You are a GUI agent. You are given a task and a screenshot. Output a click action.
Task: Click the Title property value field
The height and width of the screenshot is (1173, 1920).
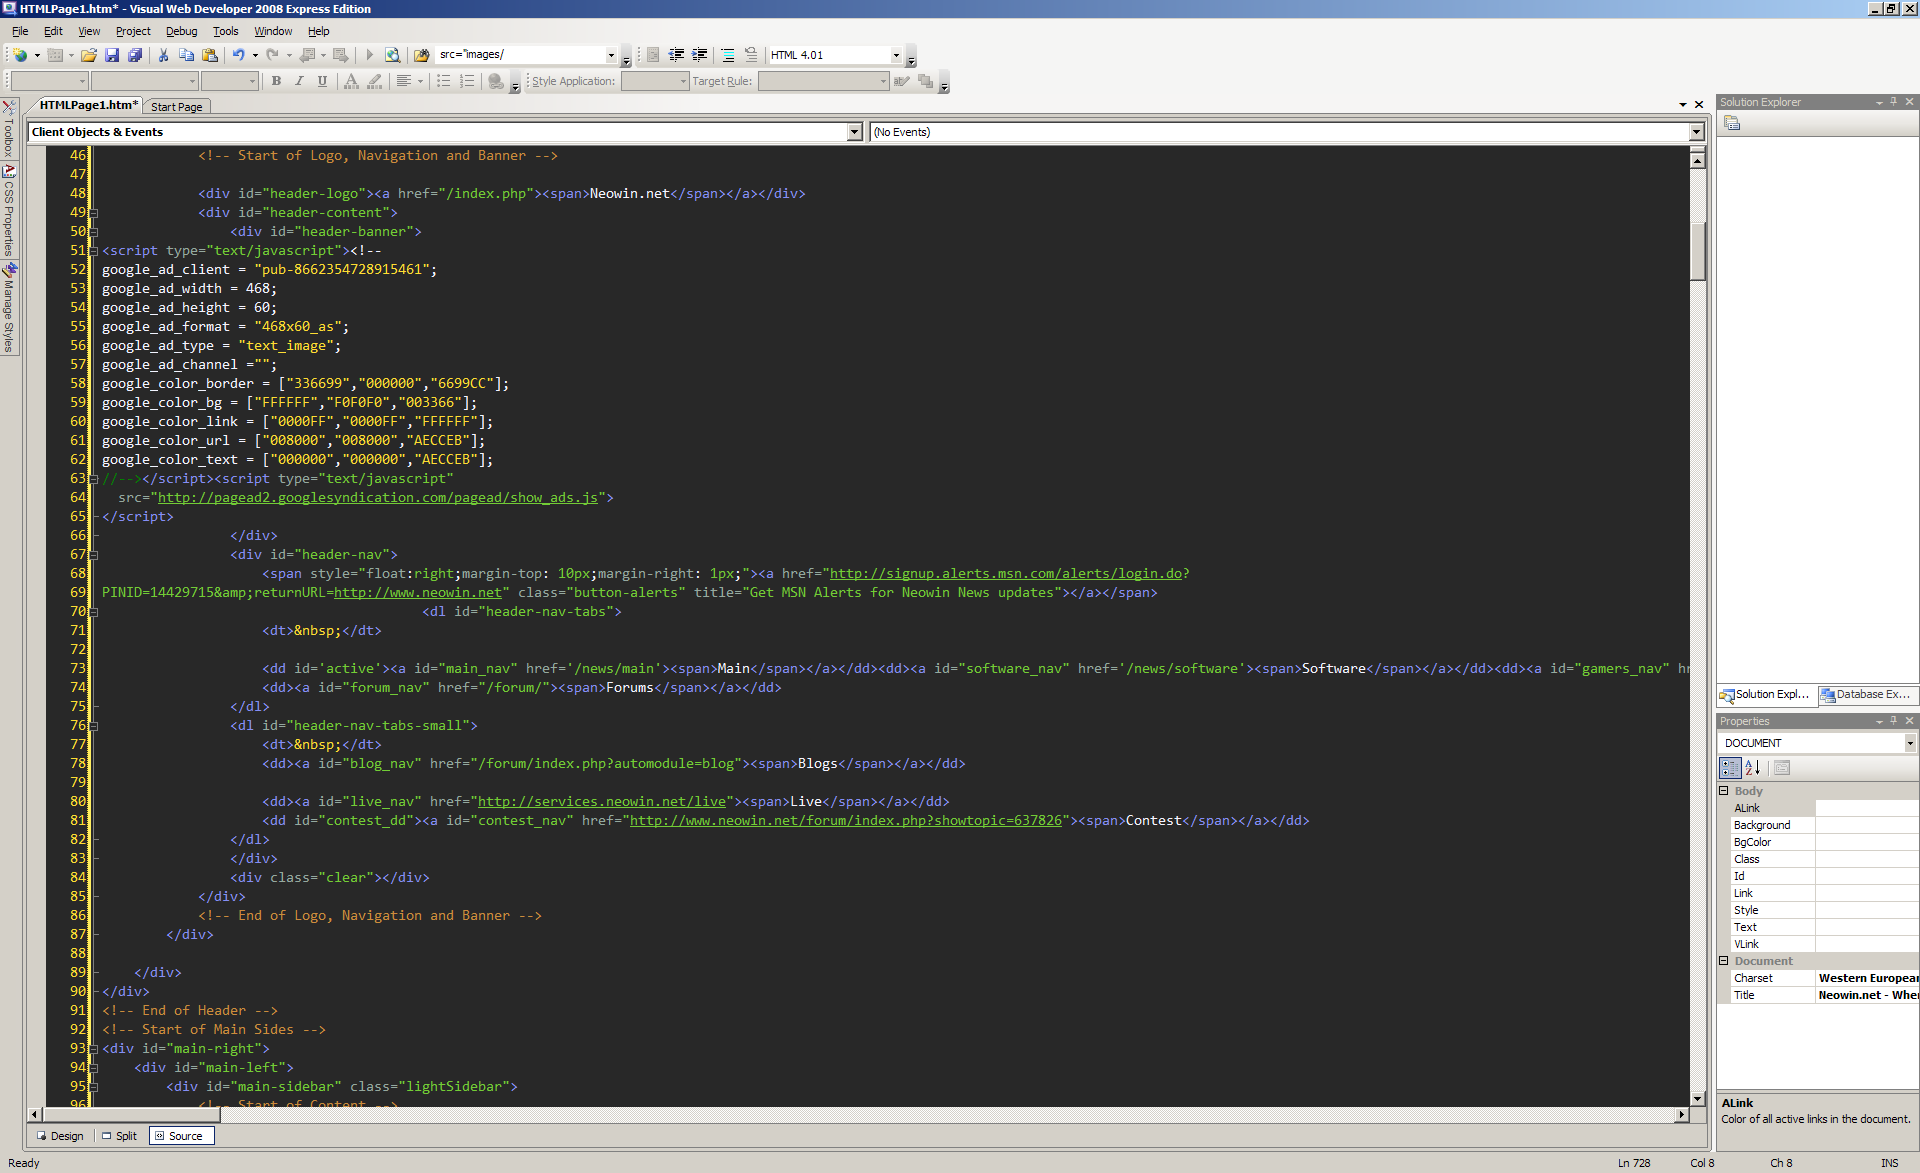(x=1867, y=995)
